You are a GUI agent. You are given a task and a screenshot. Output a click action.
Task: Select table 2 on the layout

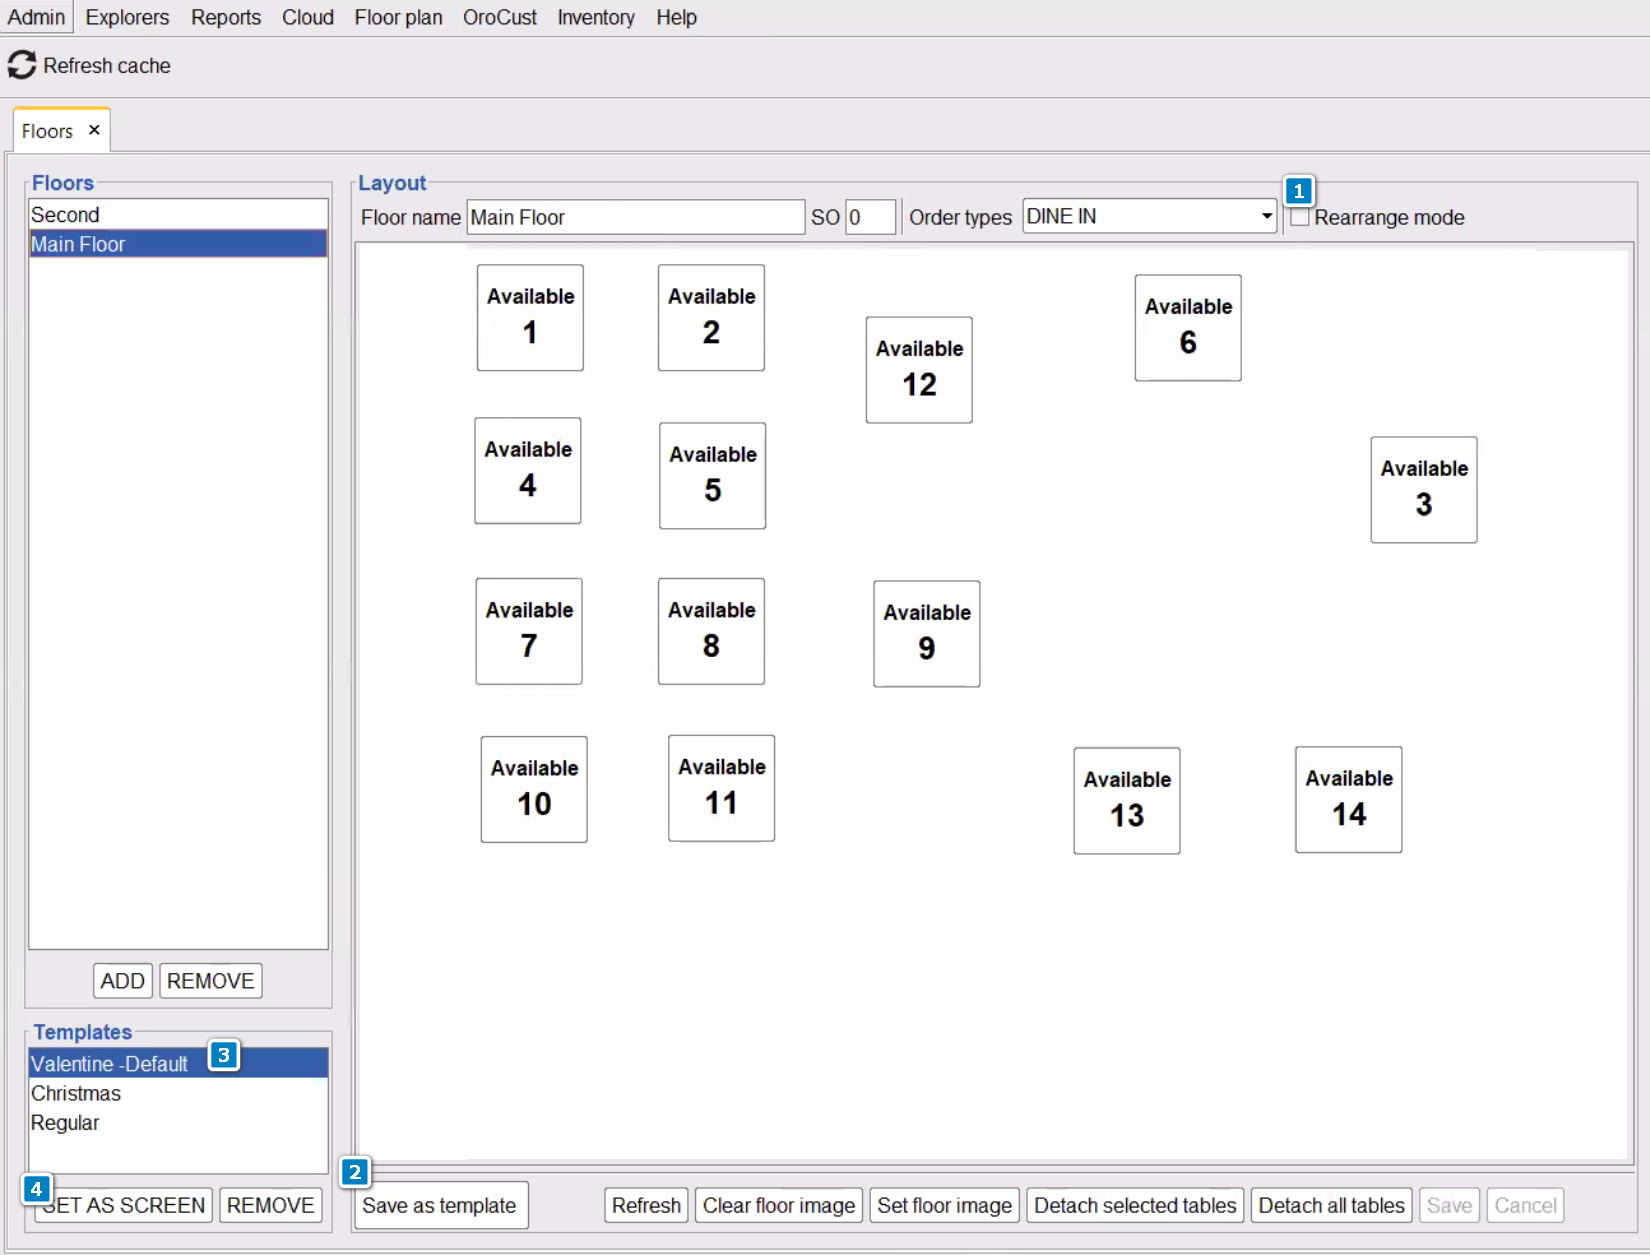(x=711, y=318)
